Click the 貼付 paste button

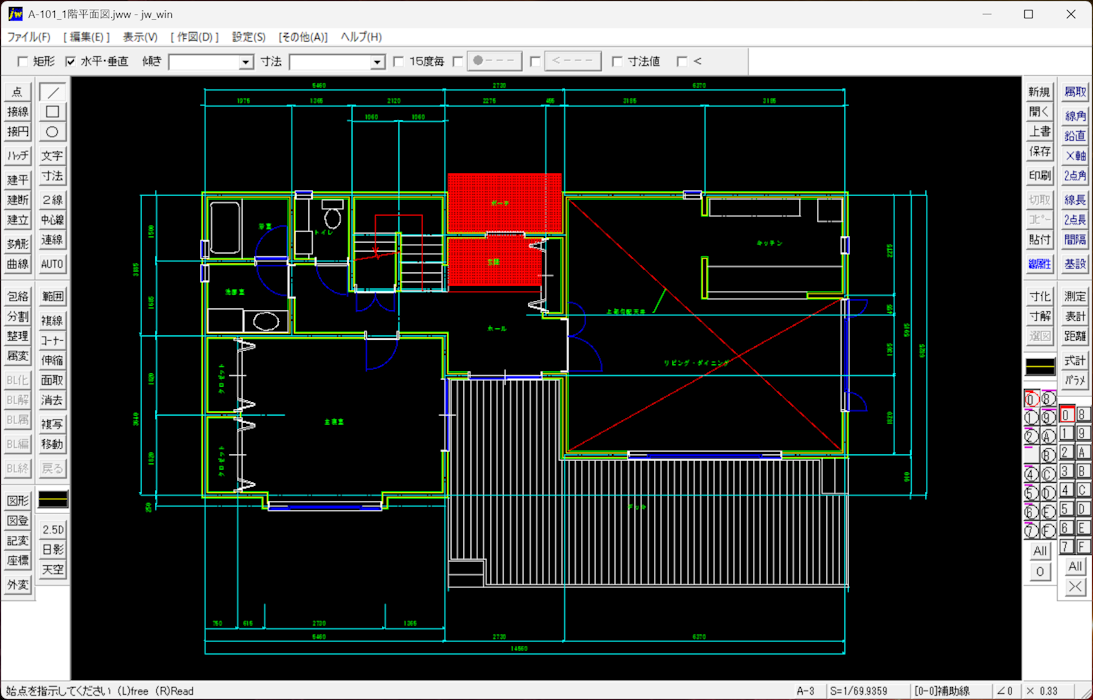coord(1039,240)
